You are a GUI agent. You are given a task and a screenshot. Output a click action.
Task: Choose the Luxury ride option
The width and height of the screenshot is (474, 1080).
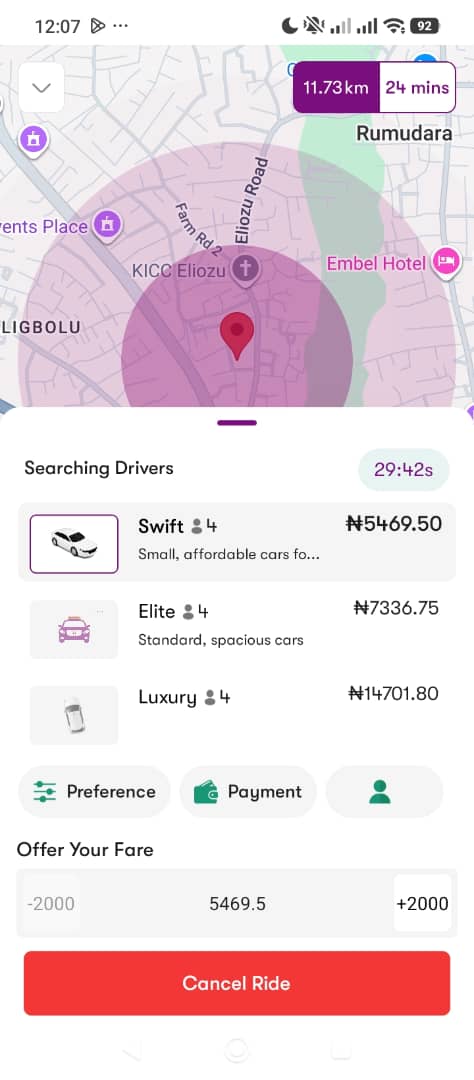click(x=237, y=714)
